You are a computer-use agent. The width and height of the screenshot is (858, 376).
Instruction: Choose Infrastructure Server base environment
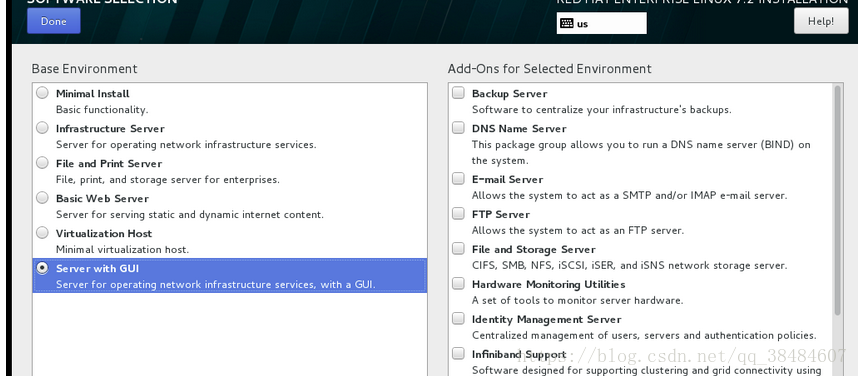42,128
